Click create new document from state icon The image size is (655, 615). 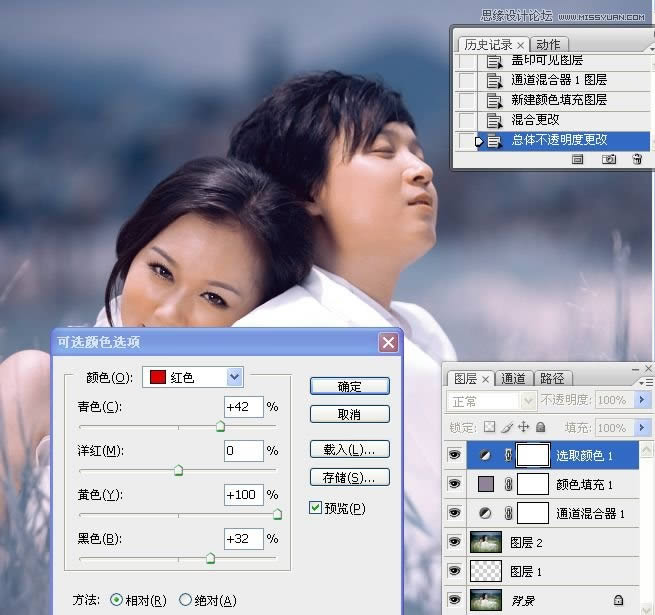click(578, 159)
